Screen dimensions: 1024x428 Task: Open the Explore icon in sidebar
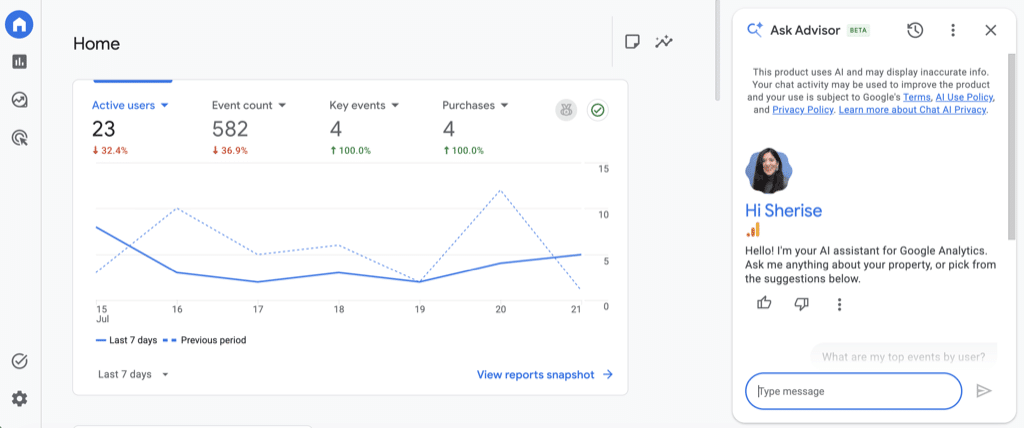[x=20, y=100]
